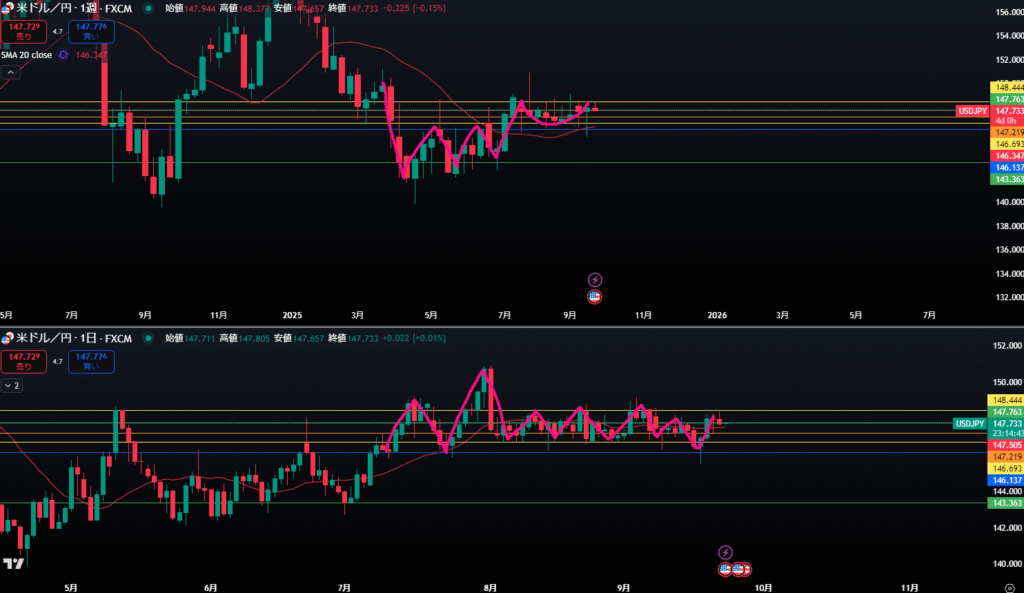The height and width of the screenshot is (593, 1024).
Task: Click the USDJPY price label on weekly chart
Action: tap(972, 111)
